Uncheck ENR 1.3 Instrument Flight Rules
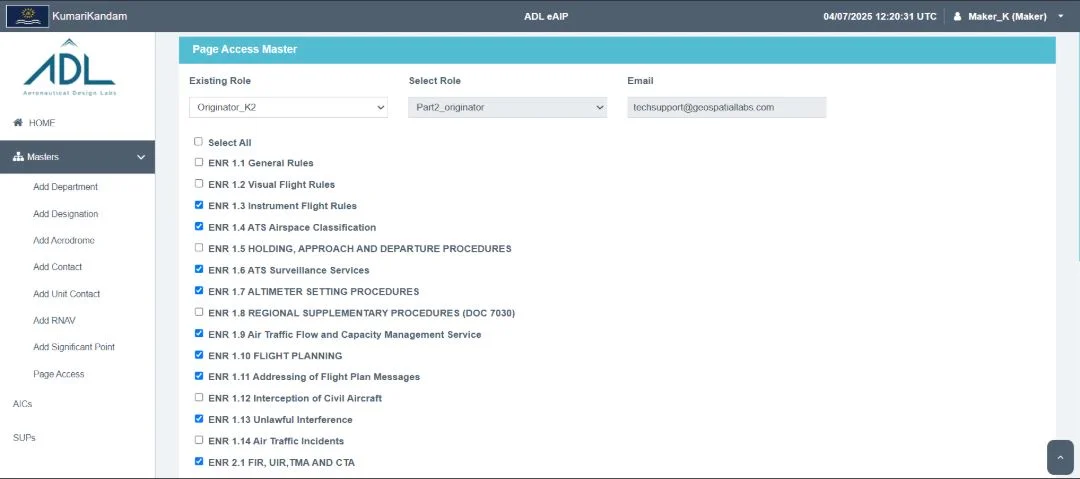The image size is (1080, 479). 198,205
